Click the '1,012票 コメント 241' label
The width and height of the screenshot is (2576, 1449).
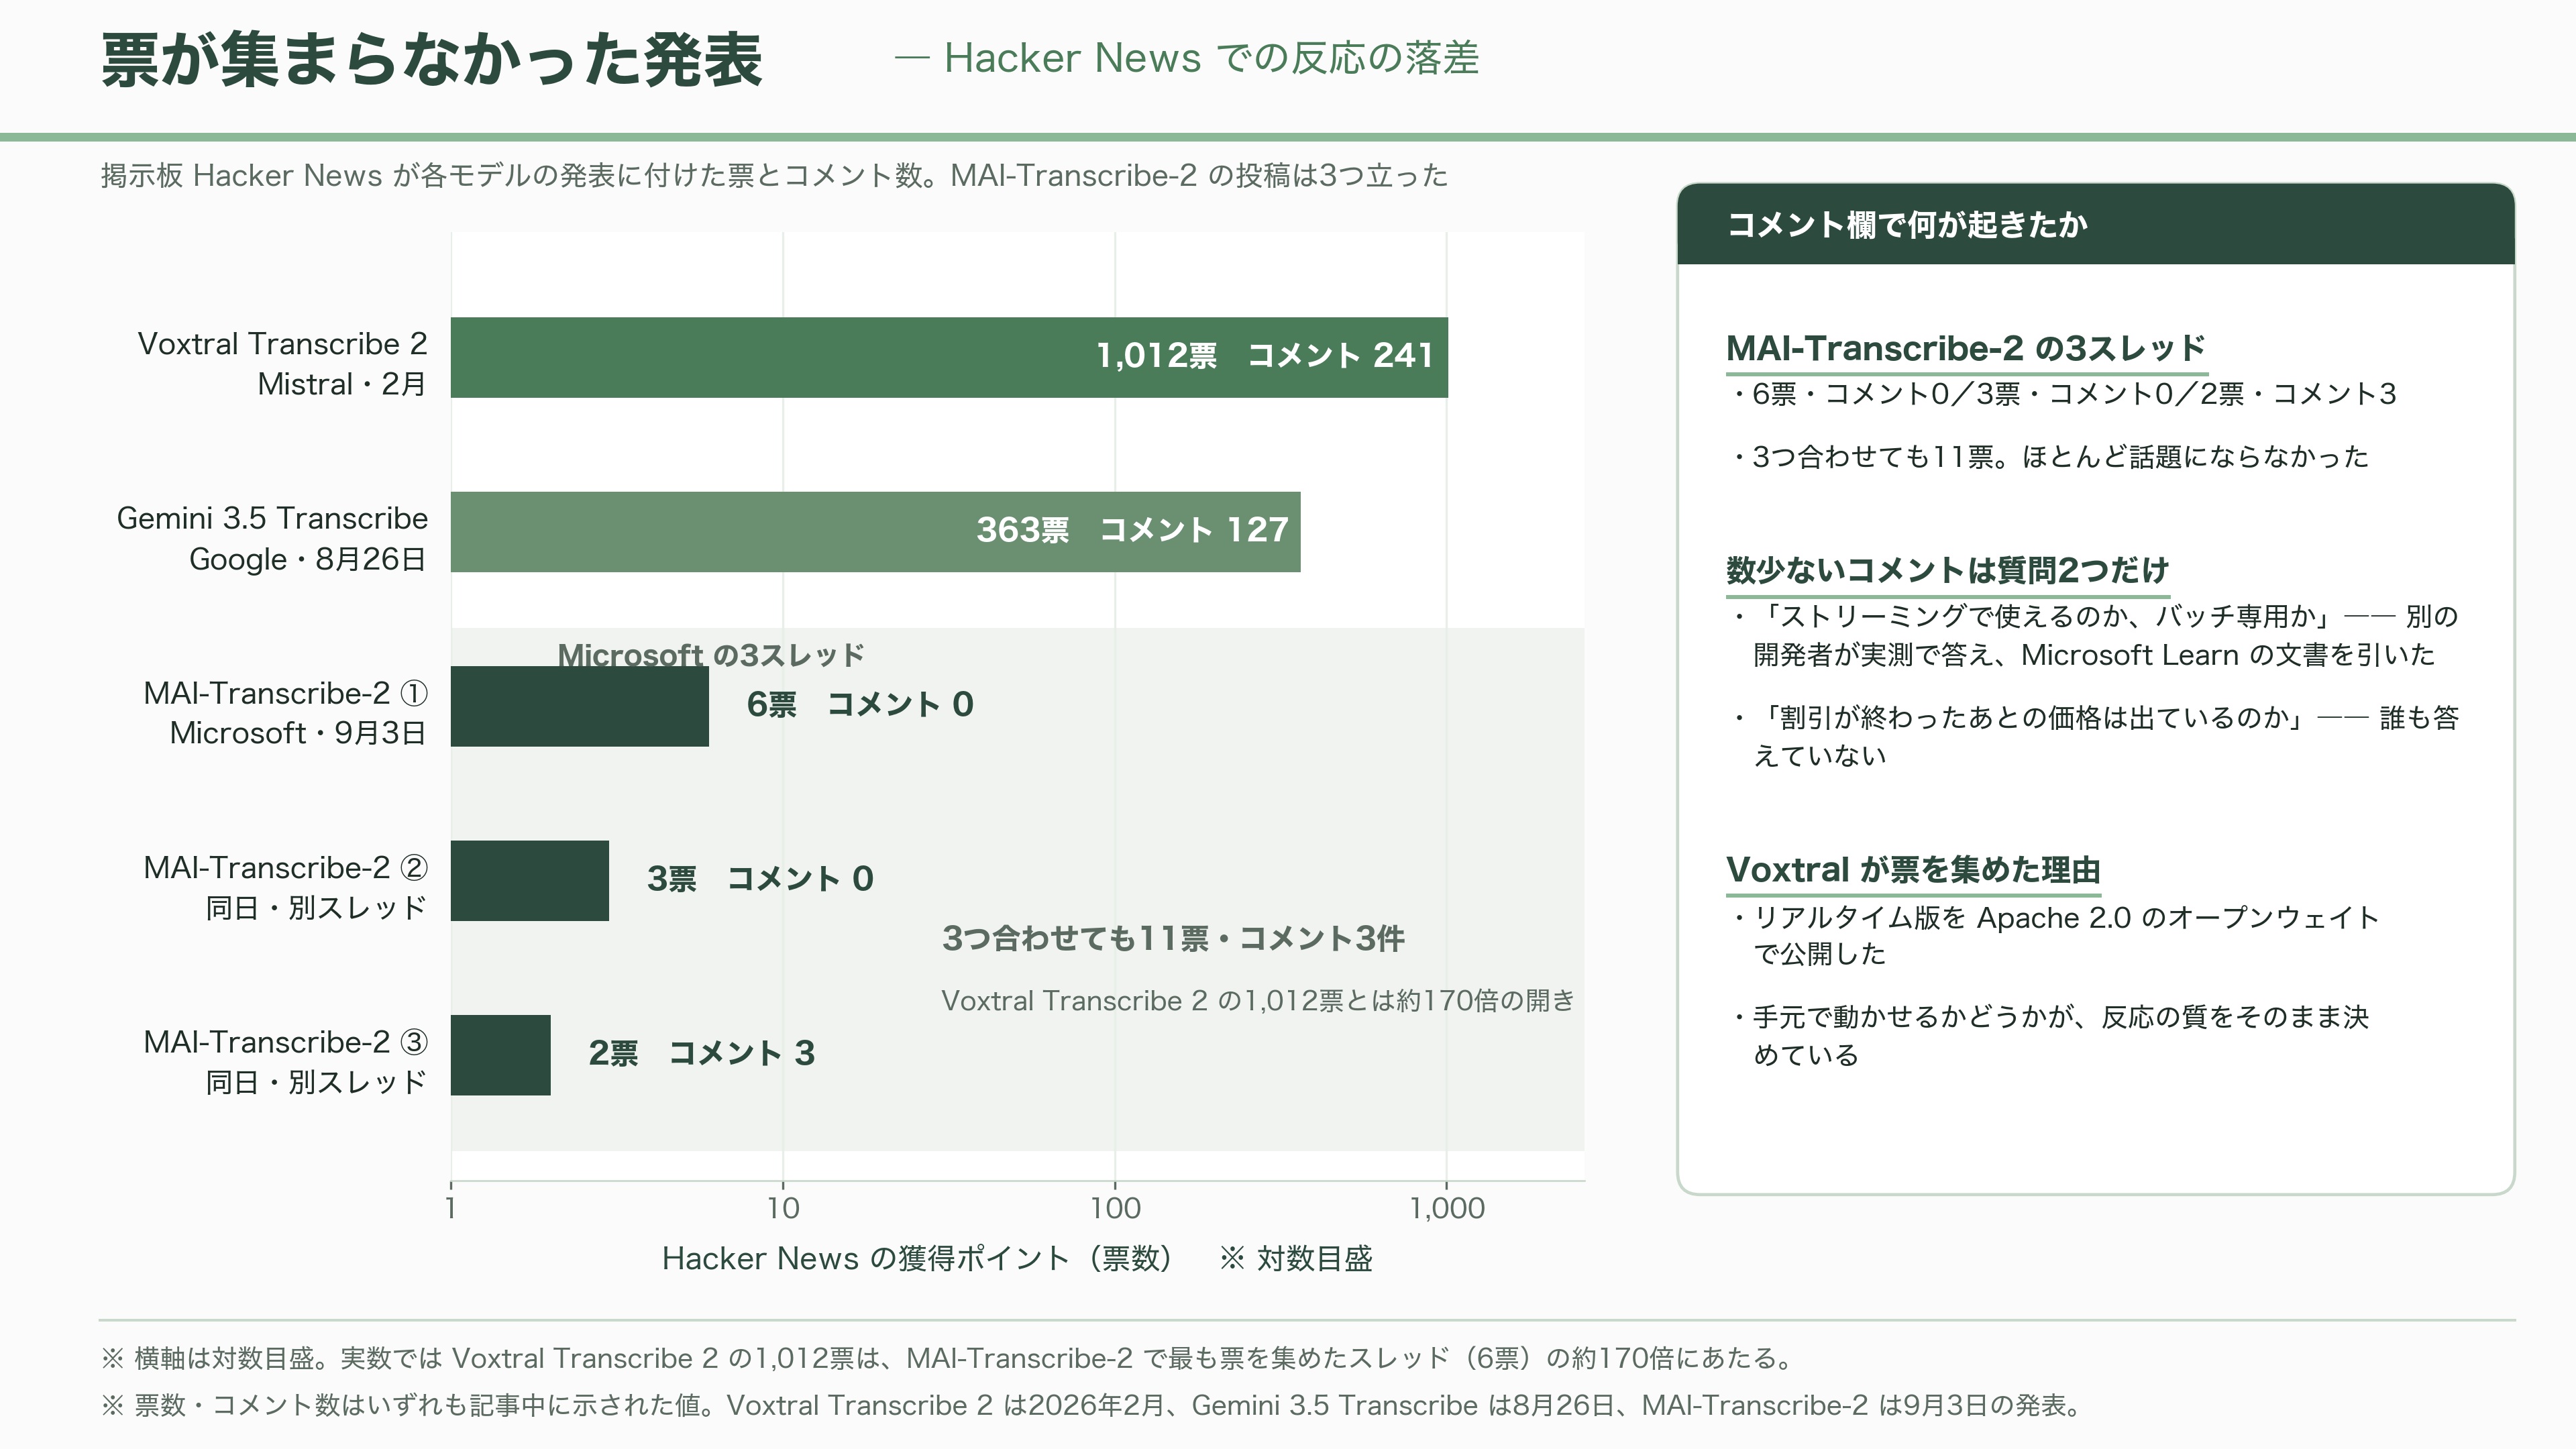tap(1265, 356)
